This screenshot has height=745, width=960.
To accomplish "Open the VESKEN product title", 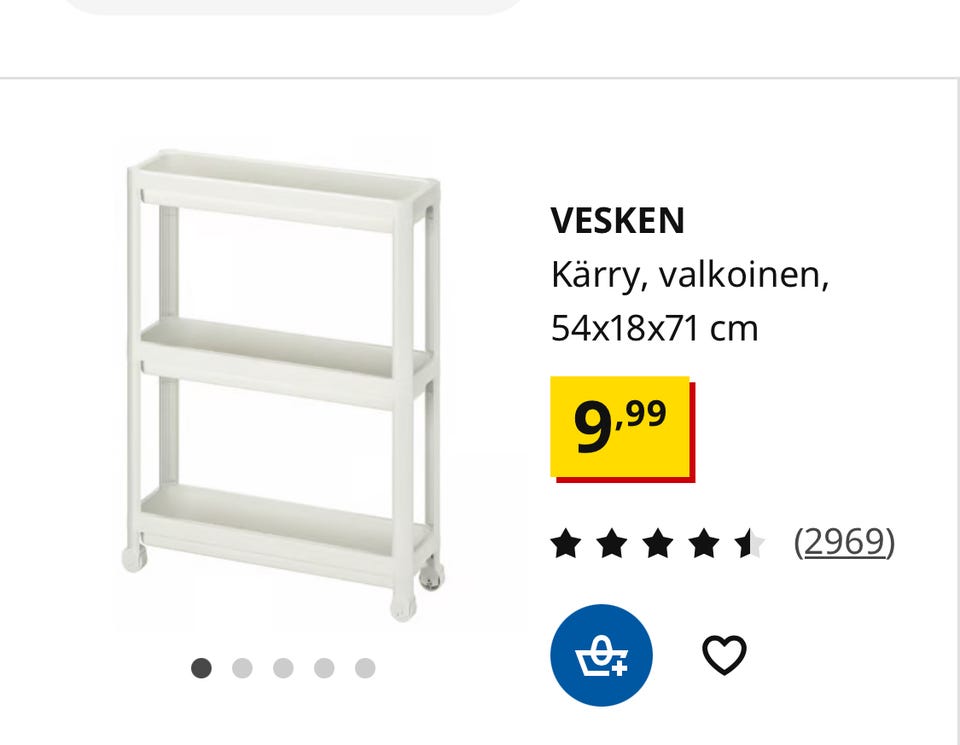I will tap(617, 221).
